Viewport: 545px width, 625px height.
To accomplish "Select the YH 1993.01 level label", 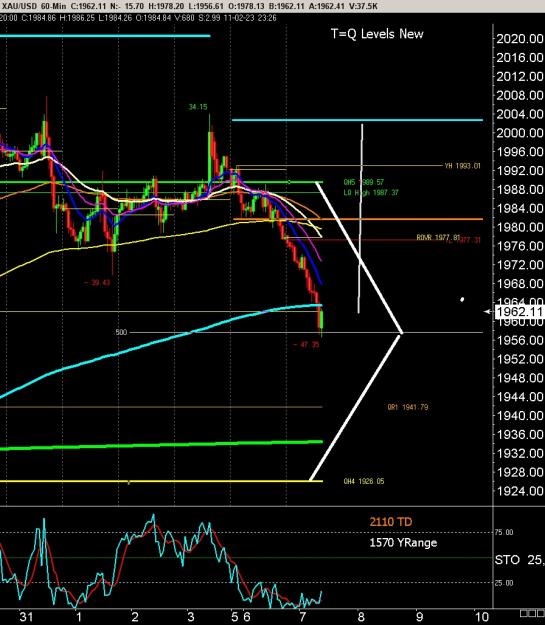I will tap(462, 166).
